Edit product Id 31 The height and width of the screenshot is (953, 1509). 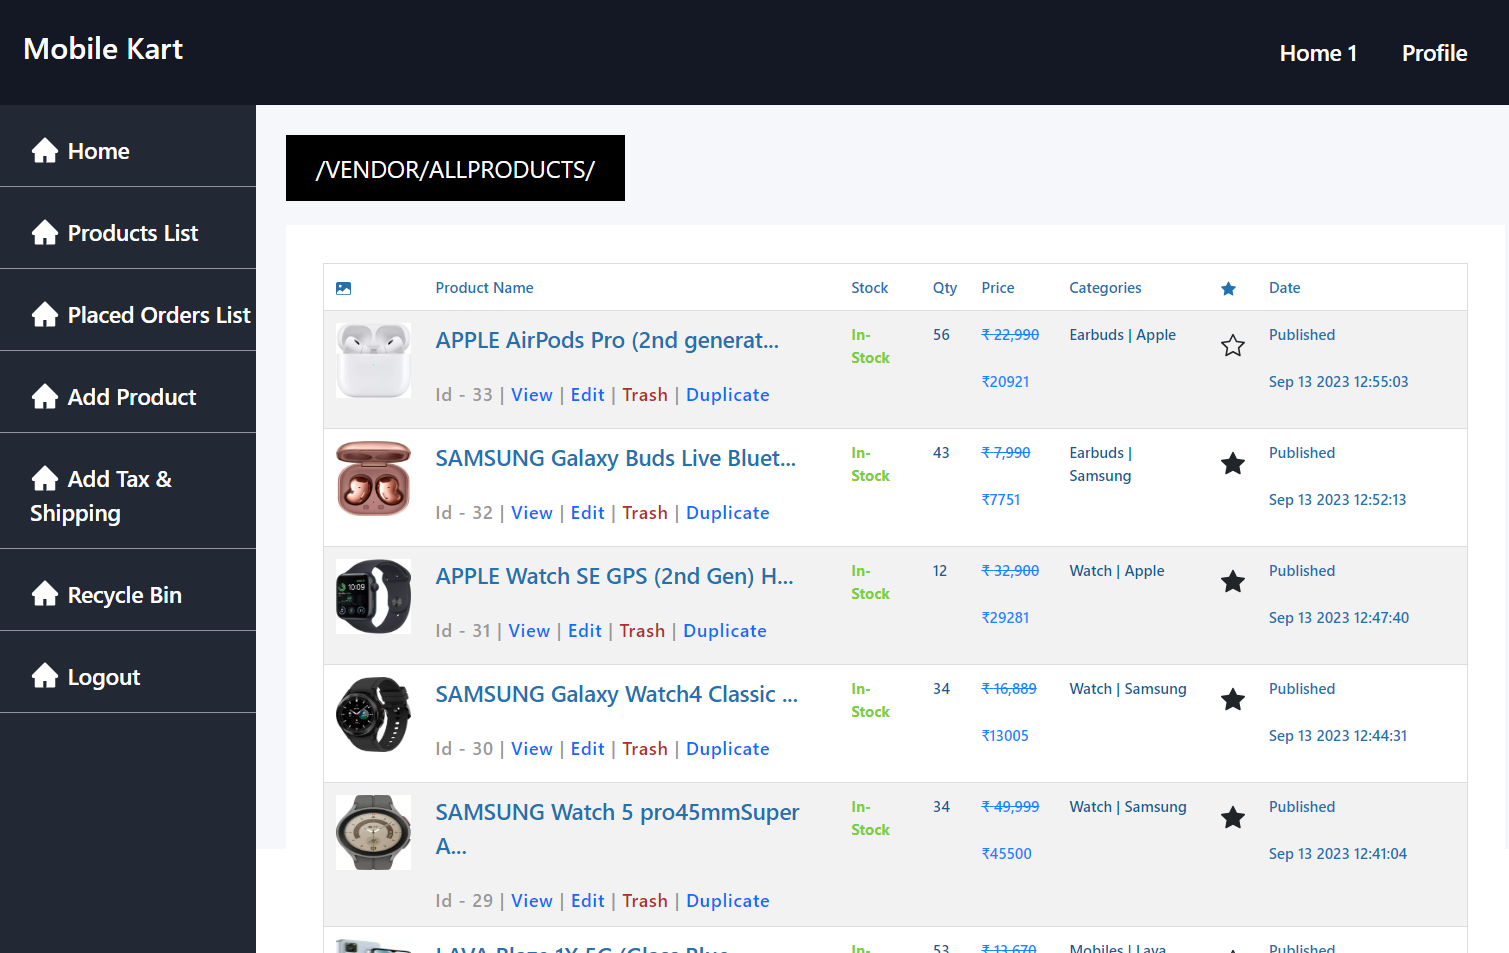pyautogui.click(x=584, y=631)
